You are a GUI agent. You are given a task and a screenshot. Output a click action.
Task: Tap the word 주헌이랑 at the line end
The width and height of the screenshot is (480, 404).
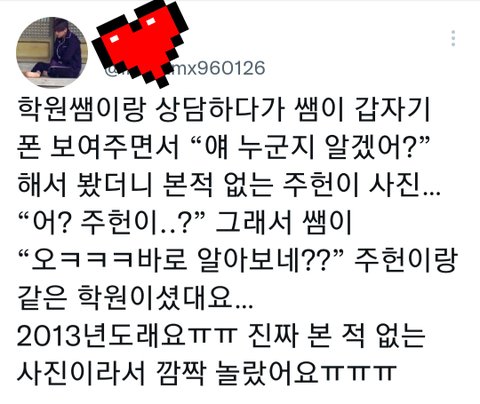[x=405, y=259]
